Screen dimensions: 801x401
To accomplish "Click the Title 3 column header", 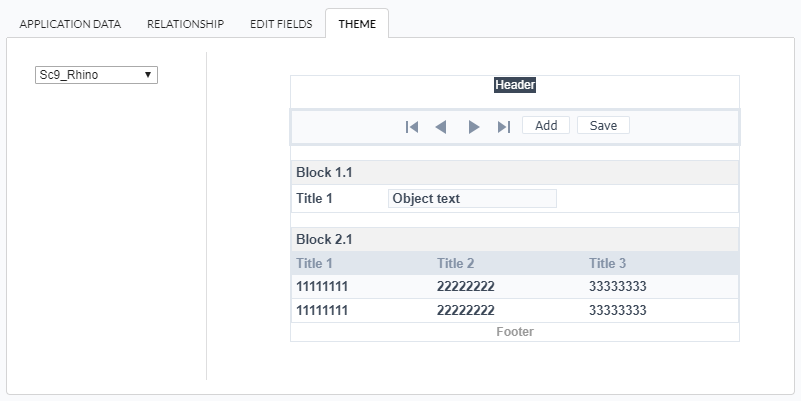I will [x=607, y=264].
